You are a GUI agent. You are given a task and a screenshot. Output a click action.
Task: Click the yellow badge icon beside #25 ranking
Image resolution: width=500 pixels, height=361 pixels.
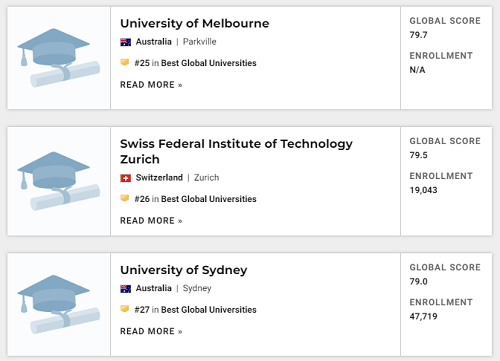coord(125,62)
